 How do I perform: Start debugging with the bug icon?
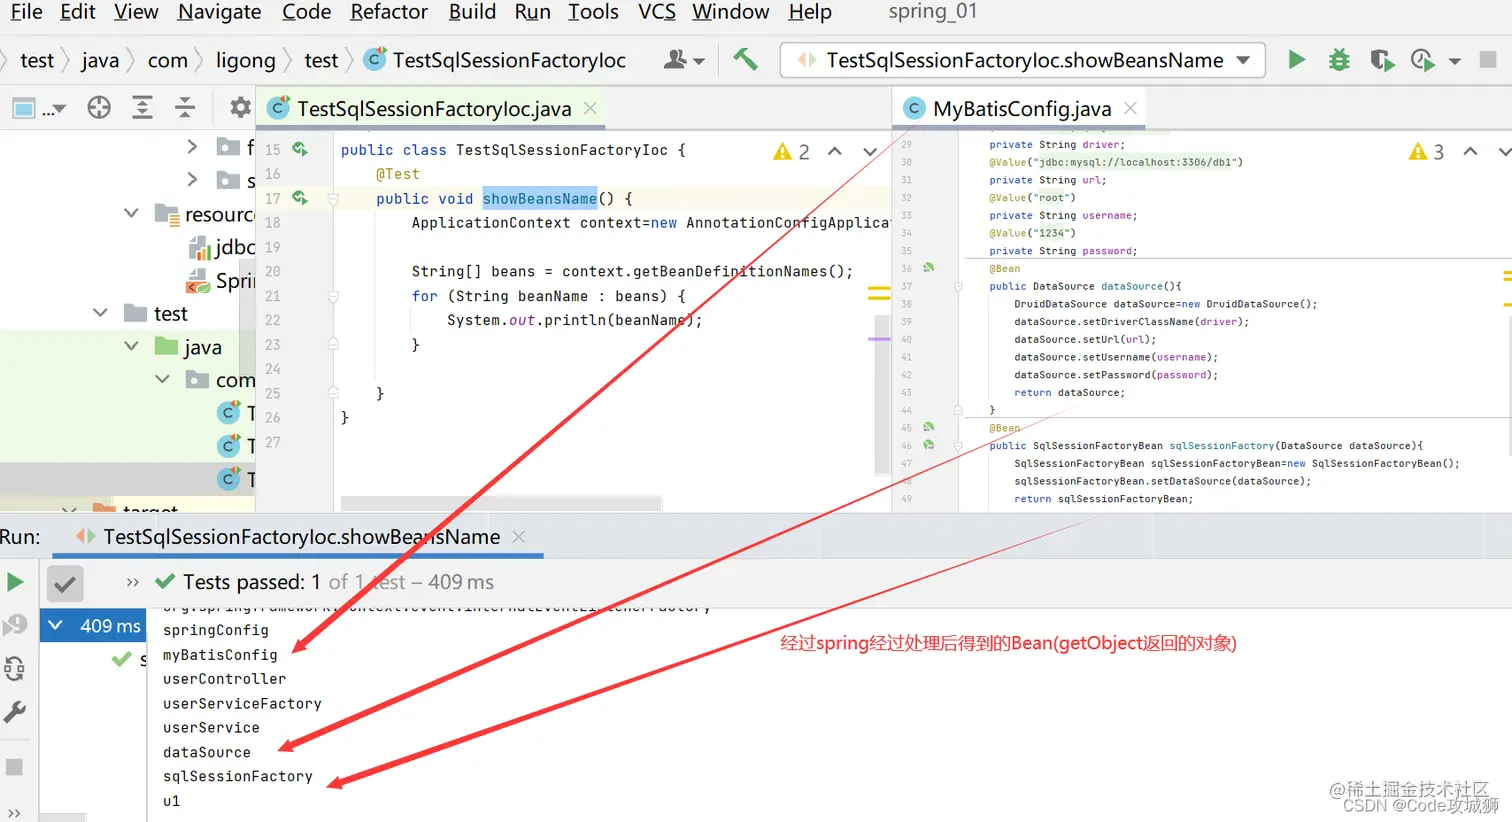[1339, 60]
